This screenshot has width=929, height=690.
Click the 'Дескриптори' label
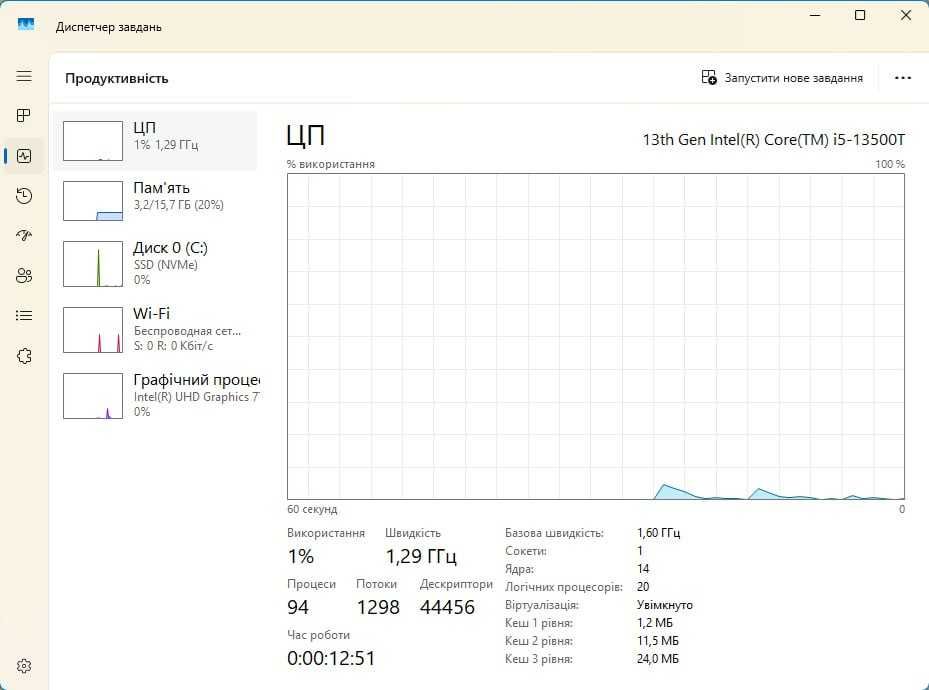click(456, 584)
